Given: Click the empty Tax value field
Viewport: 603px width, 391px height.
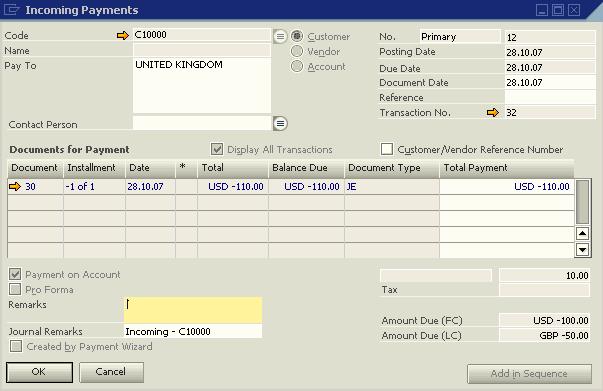Looking at the screenshot, I should [544, 290].
